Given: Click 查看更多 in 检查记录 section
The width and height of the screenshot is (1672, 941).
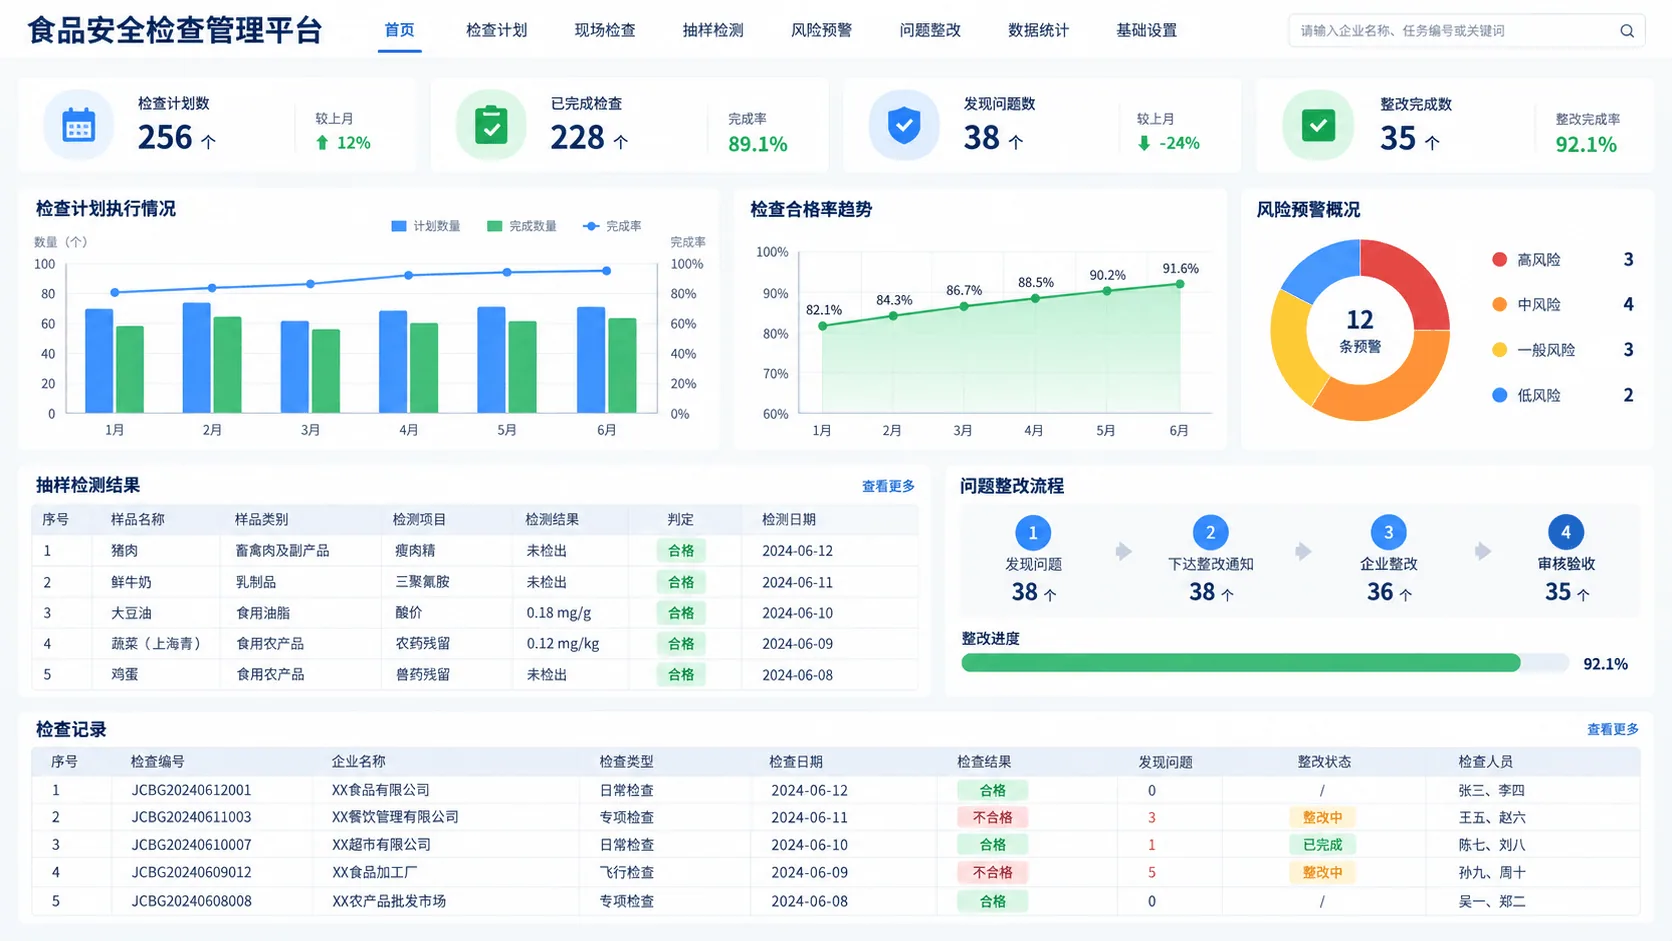Looking at the screenshot, I should tap(1613, 729).
